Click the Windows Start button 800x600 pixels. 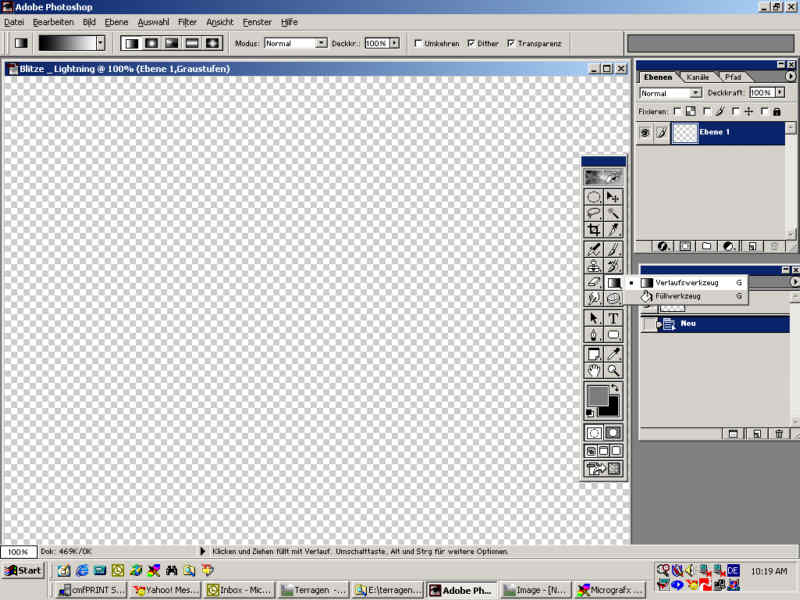[23, 571]
